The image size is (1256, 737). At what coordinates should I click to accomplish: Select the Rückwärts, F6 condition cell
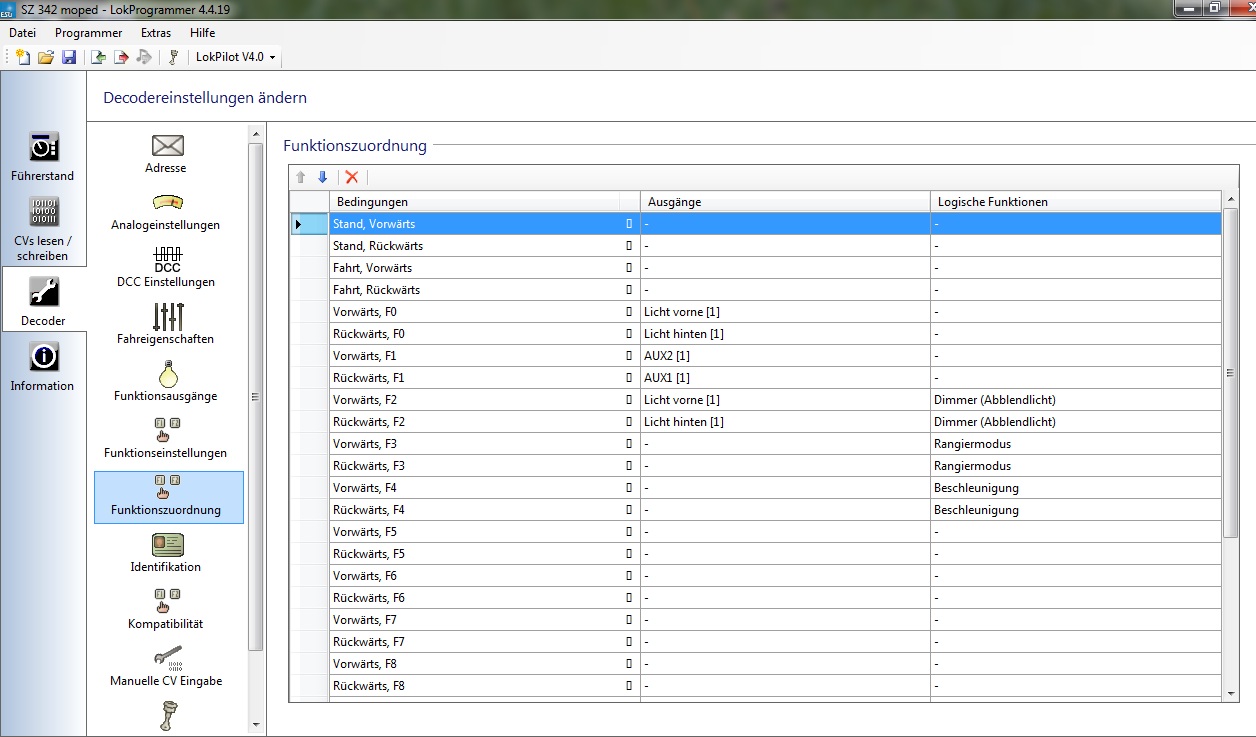point(484,598)
